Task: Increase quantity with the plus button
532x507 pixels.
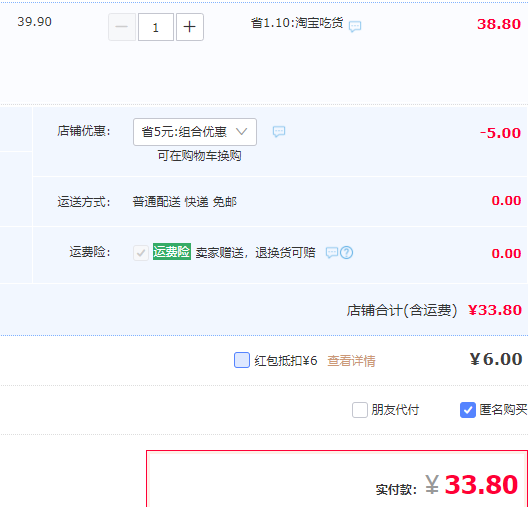Action: tap(190, 27)
